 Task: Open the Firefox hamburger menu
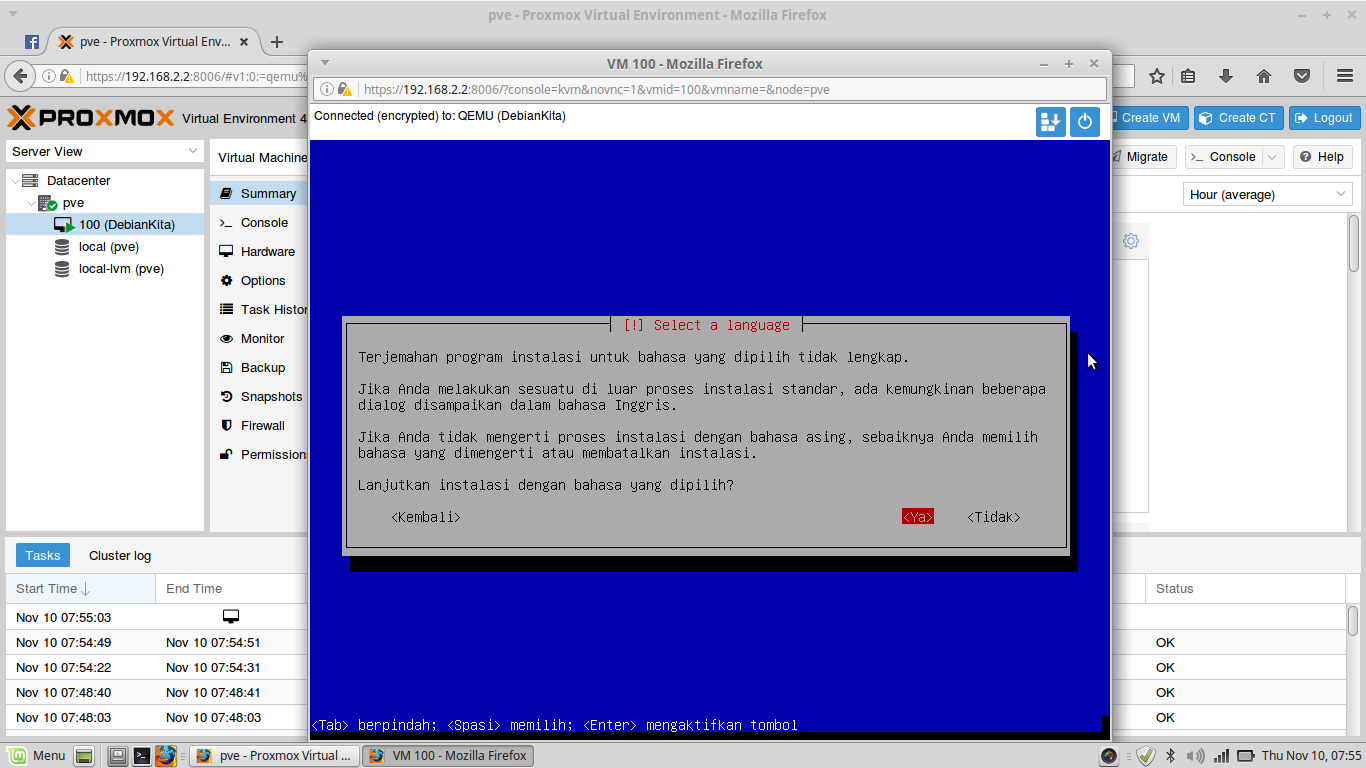click(x=1345, y=76)
